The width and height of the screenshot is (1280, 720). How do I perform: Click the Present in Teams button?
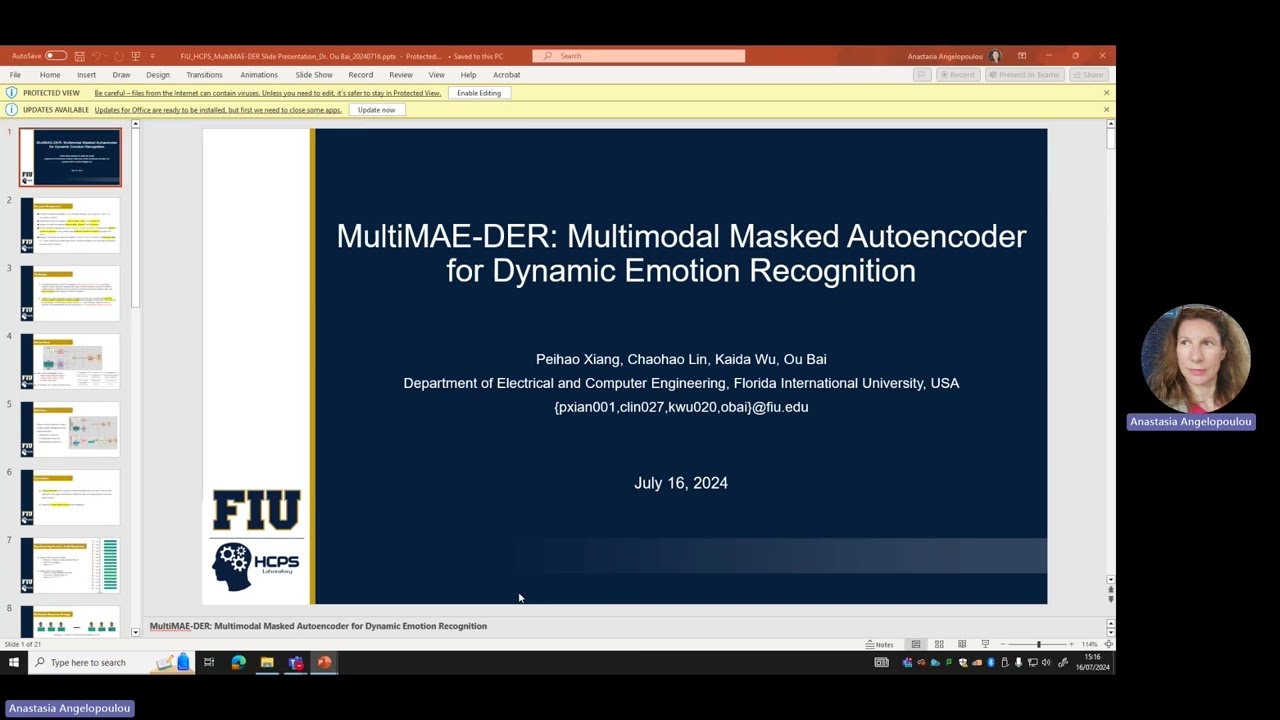tap(1024, 75)
